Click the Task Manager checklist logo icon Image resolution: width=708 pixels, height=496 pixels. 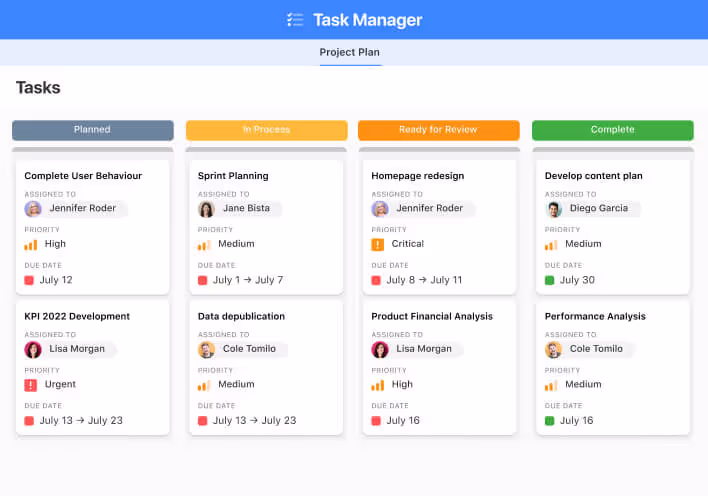295,20
